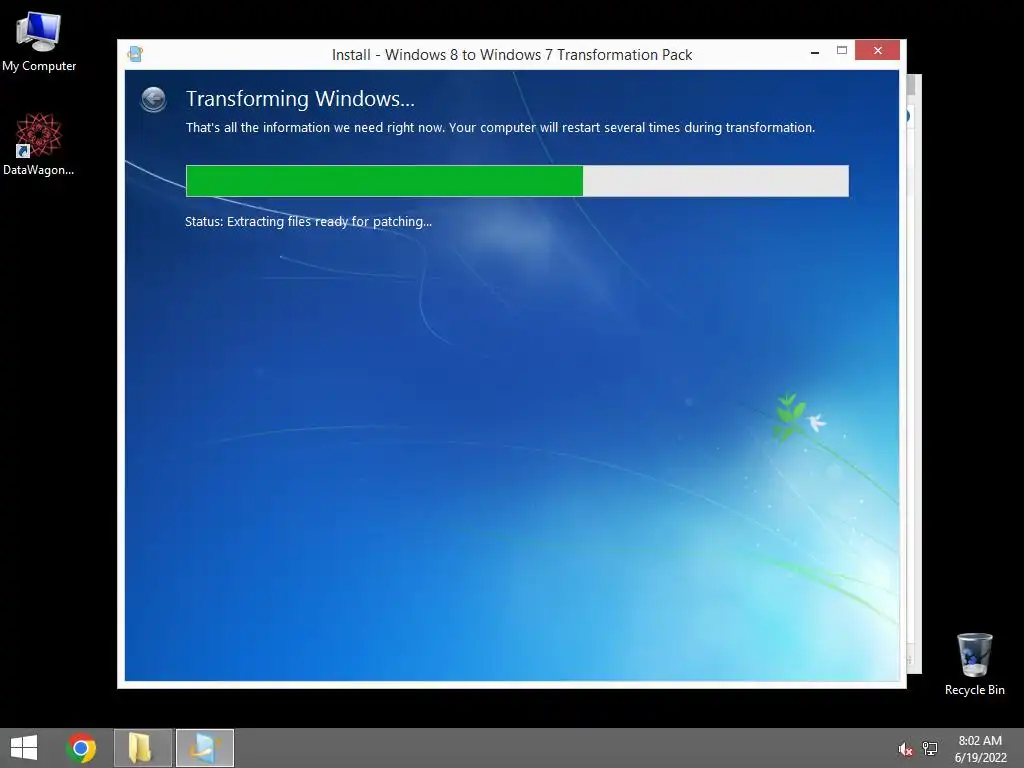Switch to the installer taskbar button
Viewport: 1024px width, 768px height.
pyautogui.click(x=205, y=748)
